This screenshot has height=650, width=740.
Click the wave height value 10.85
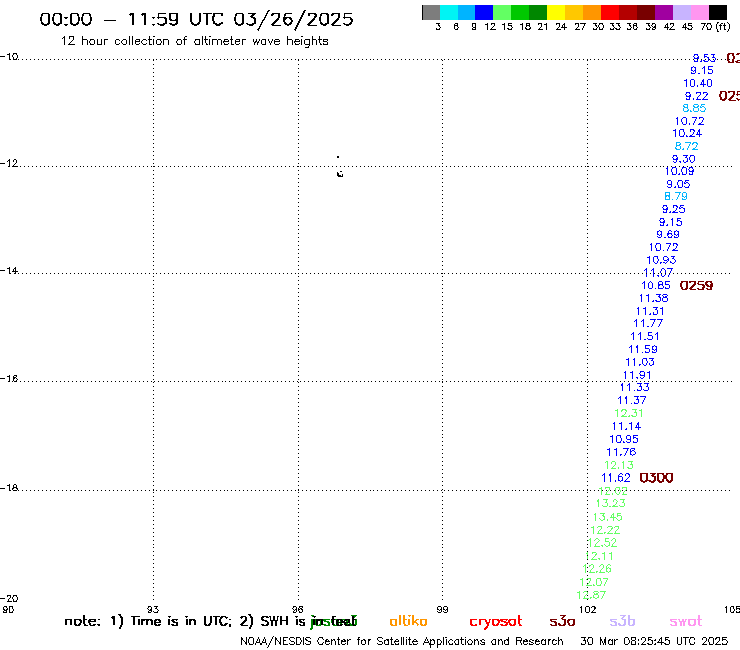[656, 285]
